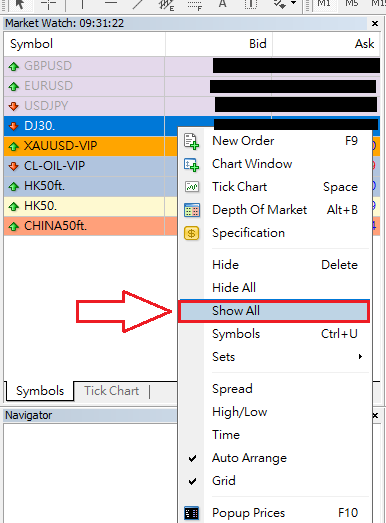Select the crosshair tool in the toolbar
386x523 pixels.
48,5
